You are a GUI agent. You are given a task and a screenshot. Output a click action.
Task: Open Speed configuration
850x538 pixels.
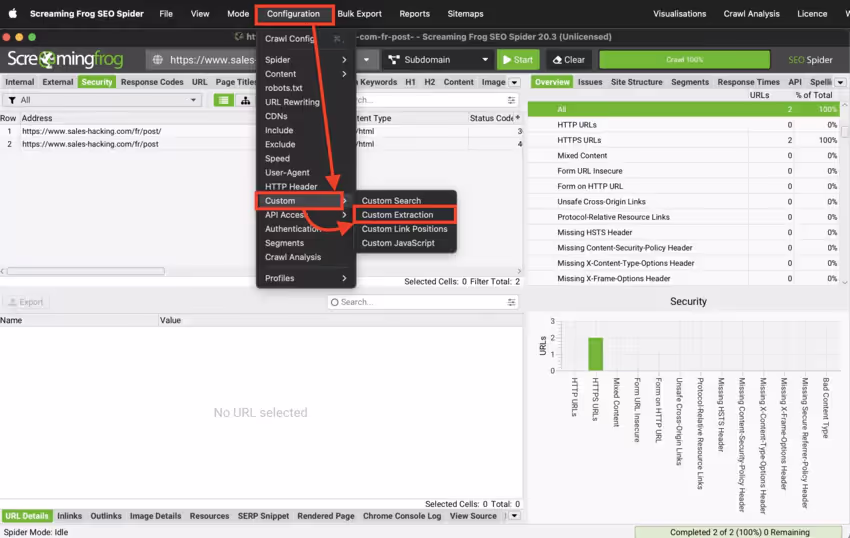pos(278,158)
